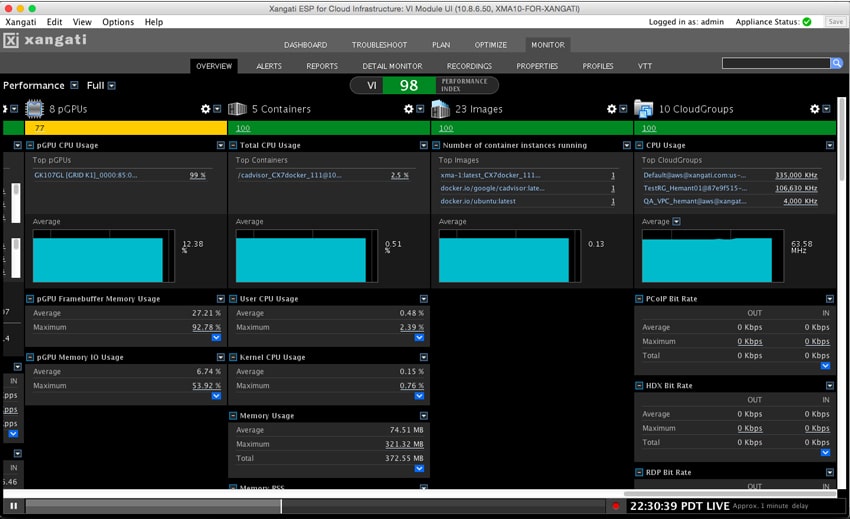Collapse the pGPU Framebuffer Memory Usage panel
This screenshot has width=850, height=519.
point(30,299)
